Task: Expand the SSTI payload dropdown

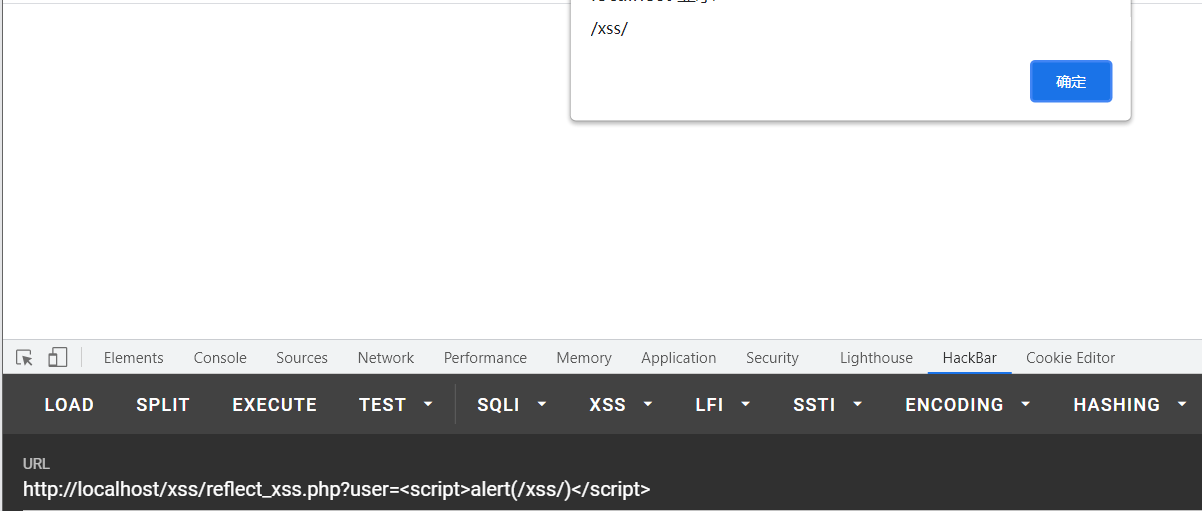Action: (x=828, y=405)
